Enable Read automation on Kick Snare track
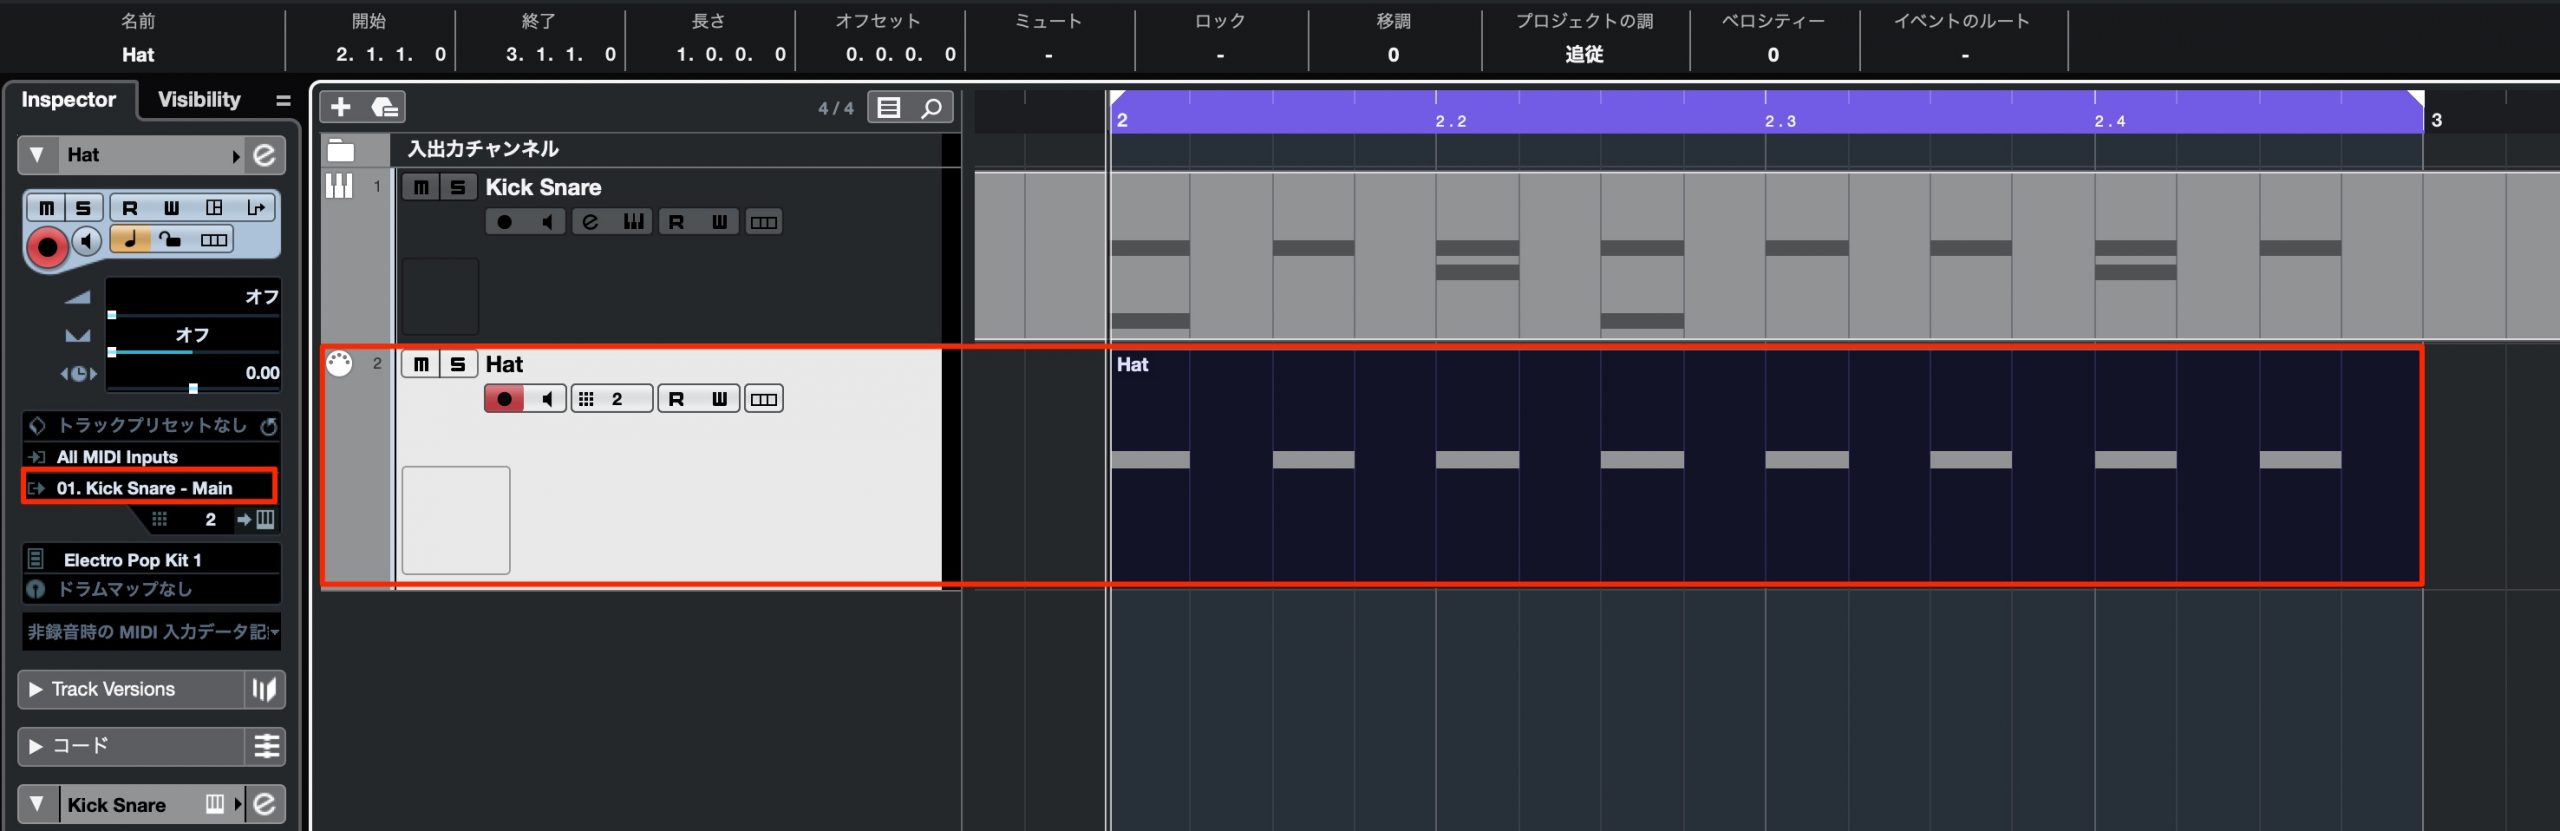The width and height of the screenshot is (2560, 831). tap(677, 222)
